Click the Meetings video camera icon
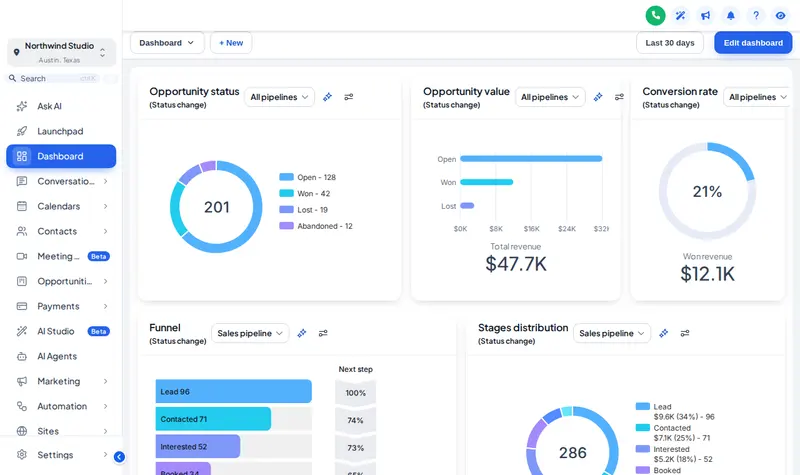800x475 pixels. tap(21, 256)
